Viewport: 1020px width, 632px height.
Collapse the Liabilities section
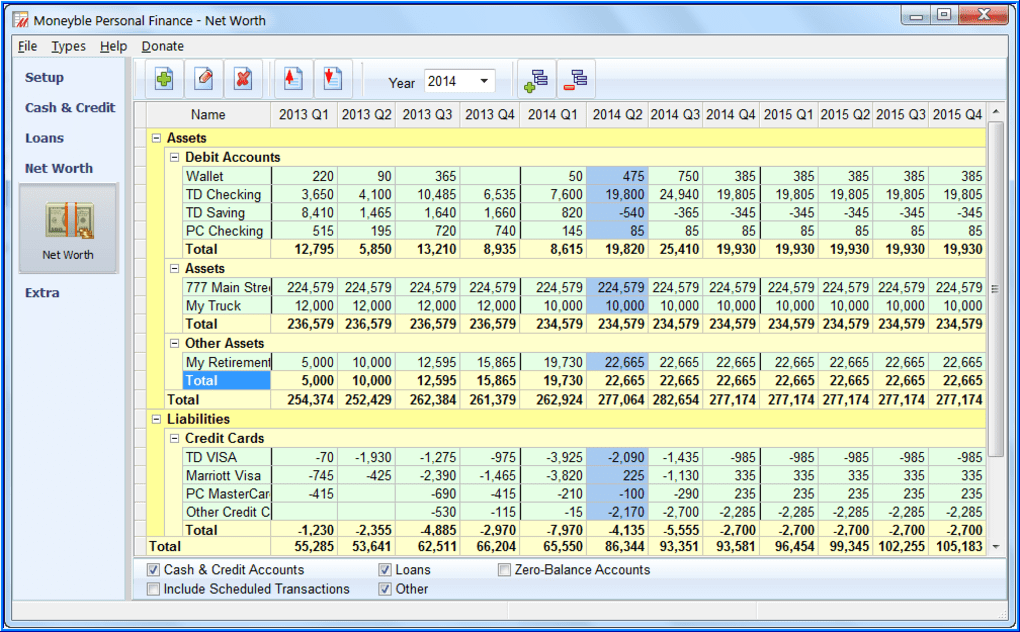click(x=158, y=418)
